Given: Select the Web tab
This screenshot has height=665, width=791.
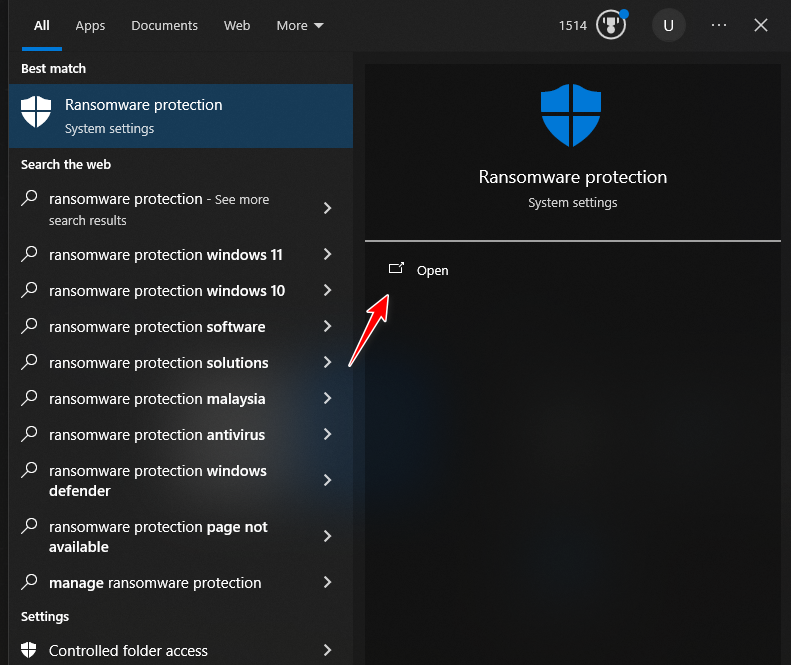Looking at the screenshot, I should click(x=237, y=25).
